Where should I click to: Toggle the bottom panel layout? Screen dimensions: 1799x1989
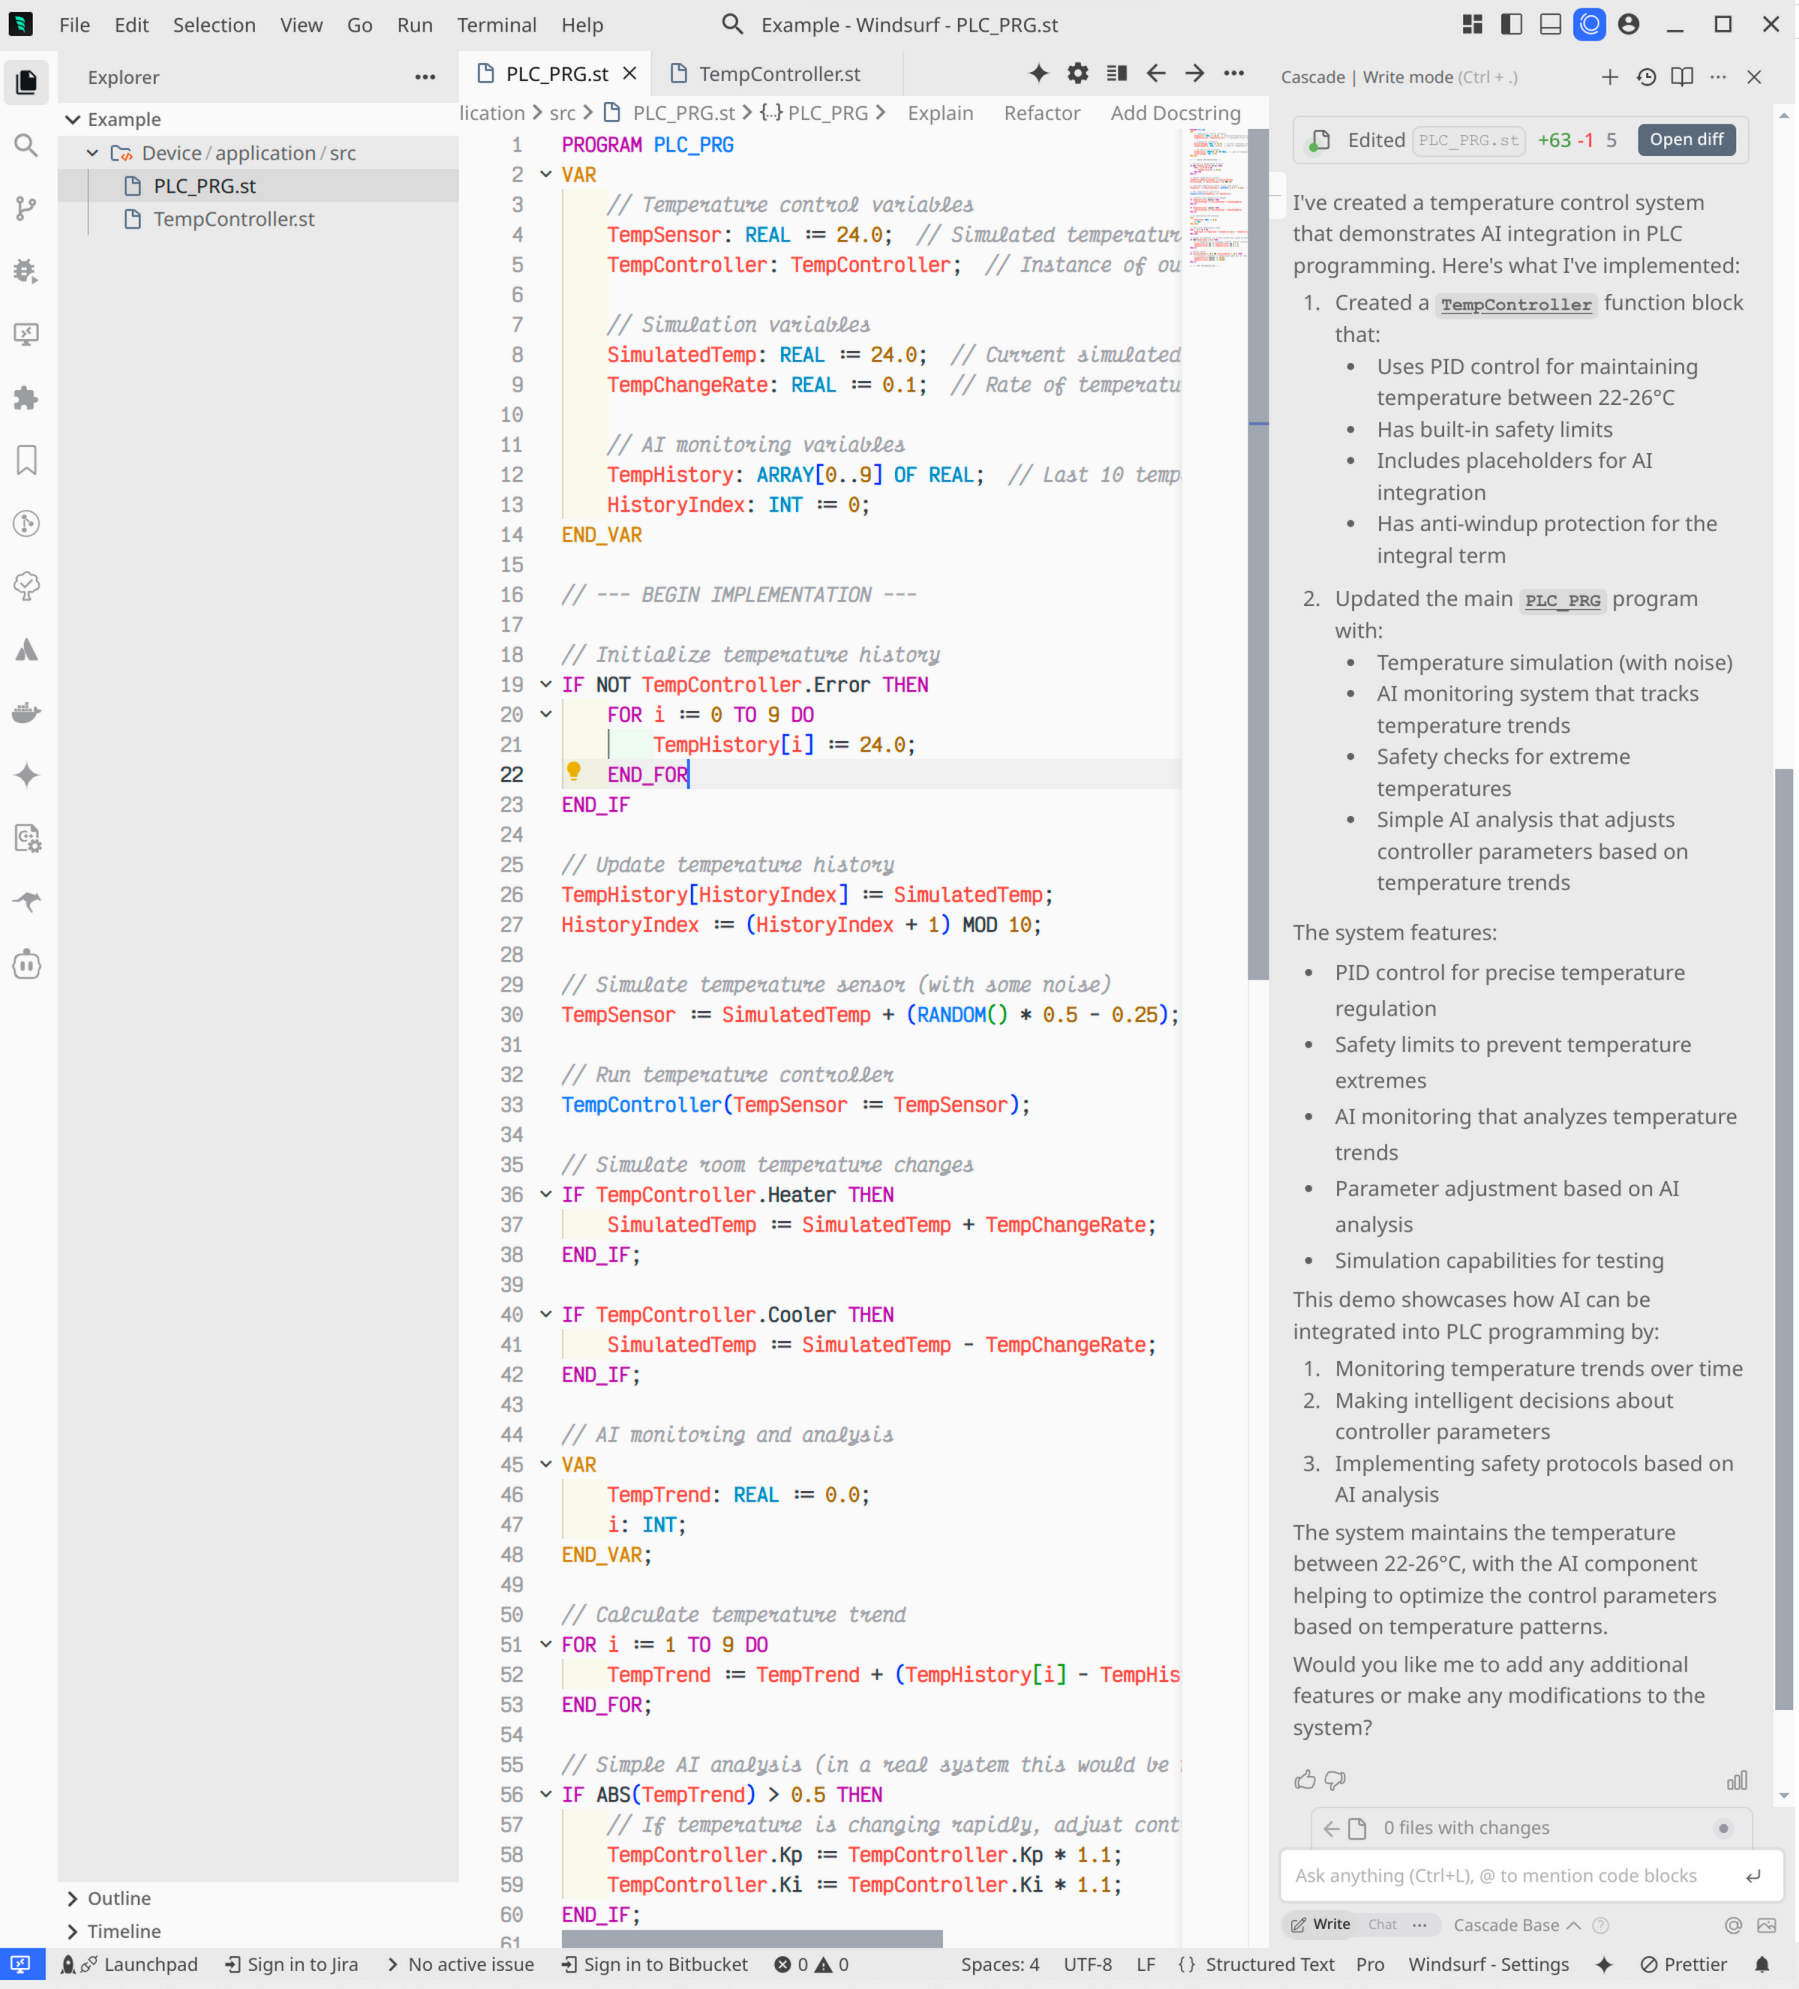coord(1550,23)
